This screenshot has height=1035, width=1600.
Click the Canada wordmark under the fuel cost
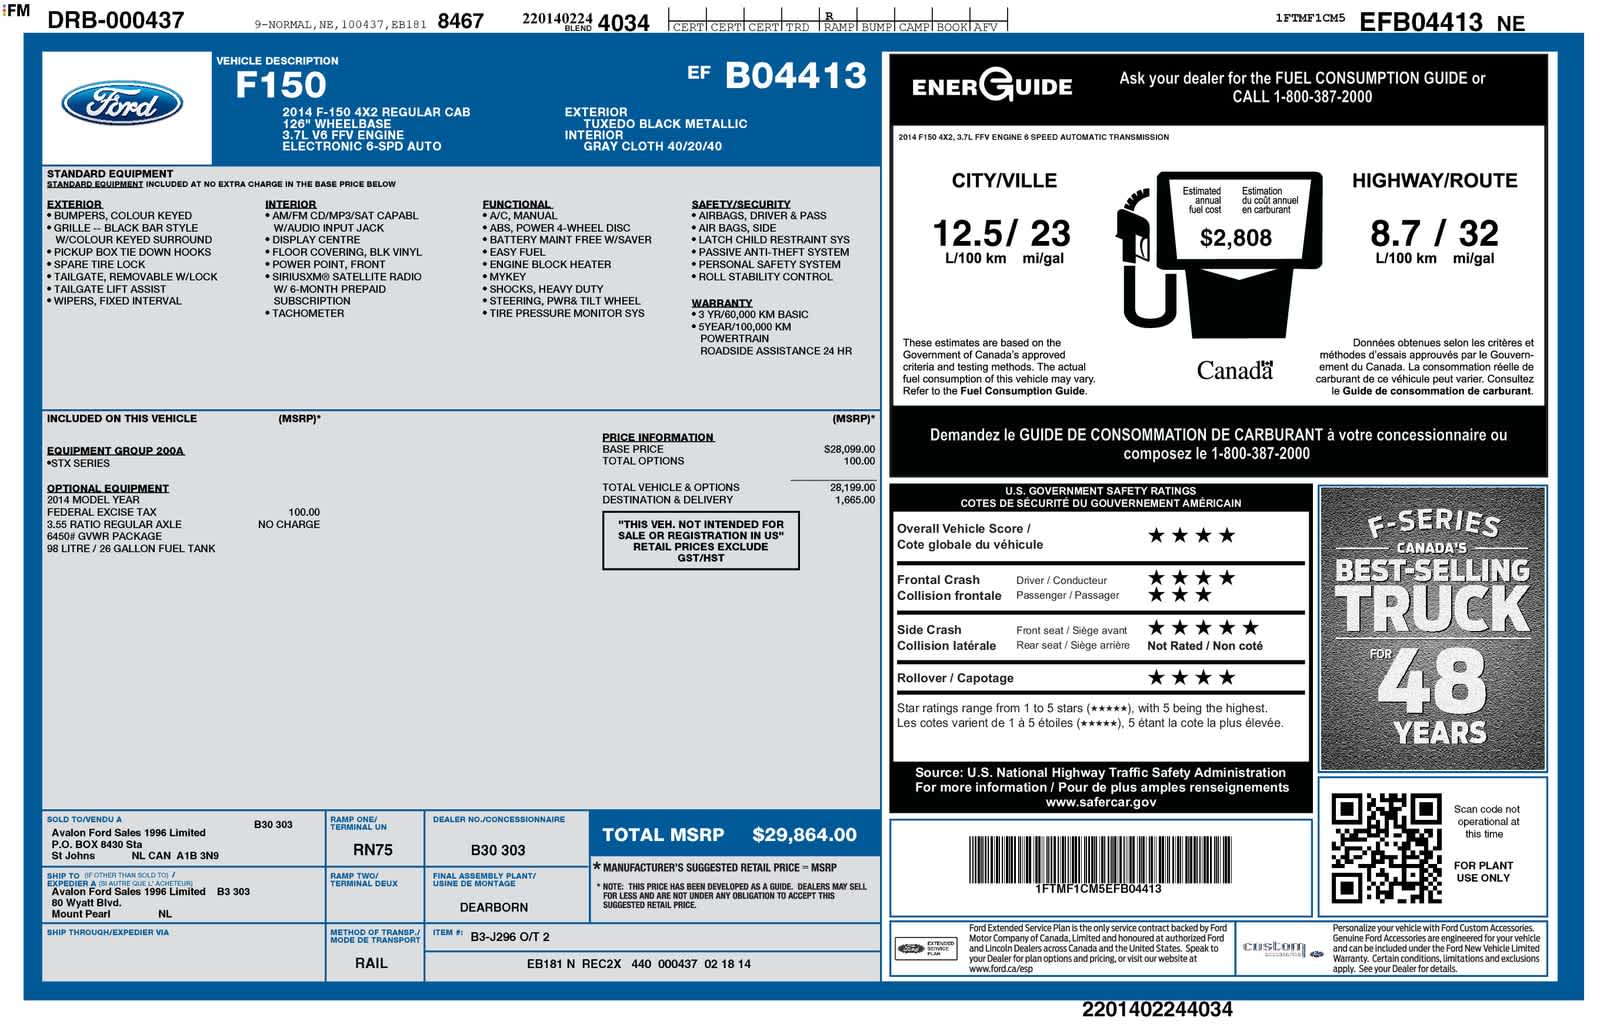1235,371
